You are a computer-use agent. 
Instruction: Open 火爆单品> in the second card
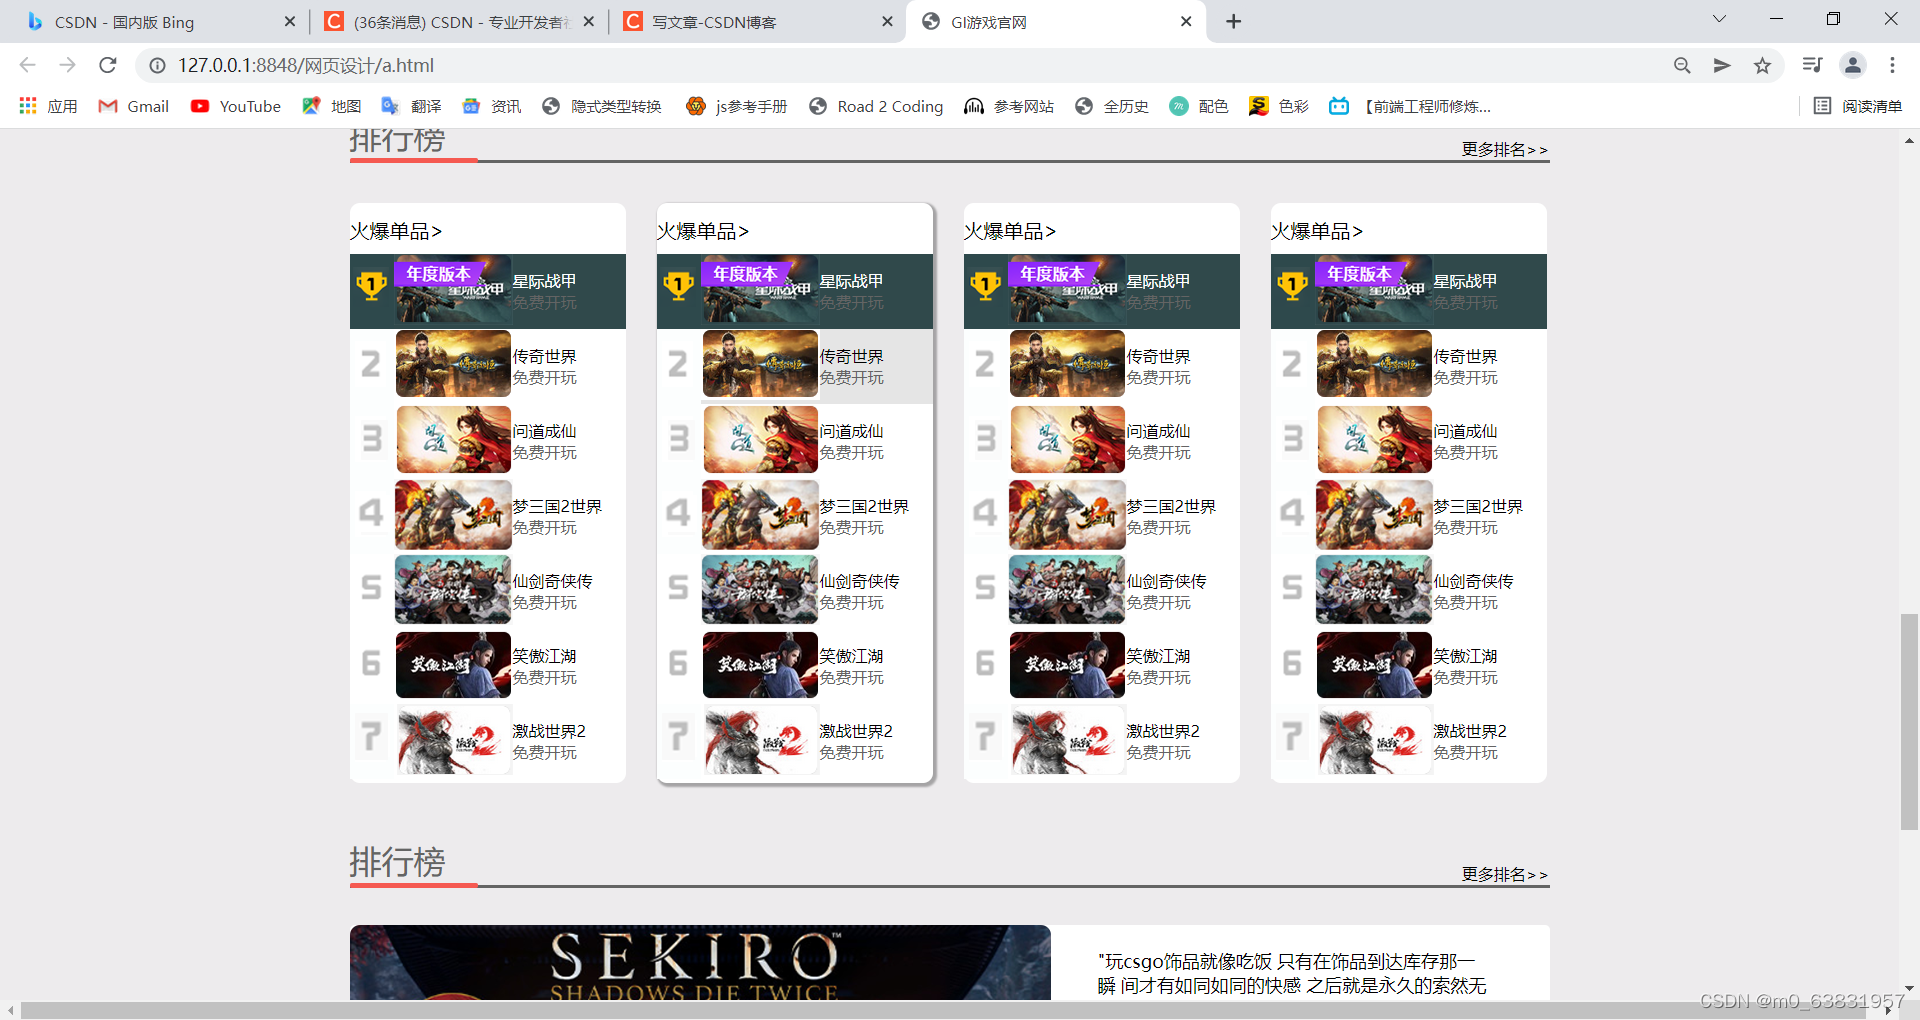coord(702,231)
